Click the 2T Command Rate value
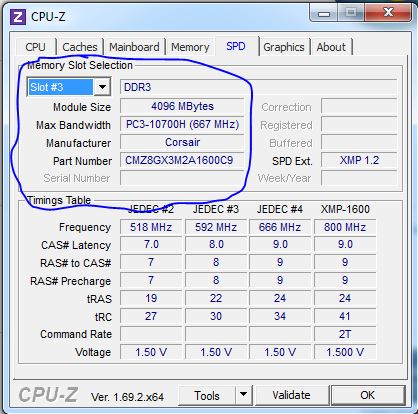The image size is (418, 414). [345, 334]
